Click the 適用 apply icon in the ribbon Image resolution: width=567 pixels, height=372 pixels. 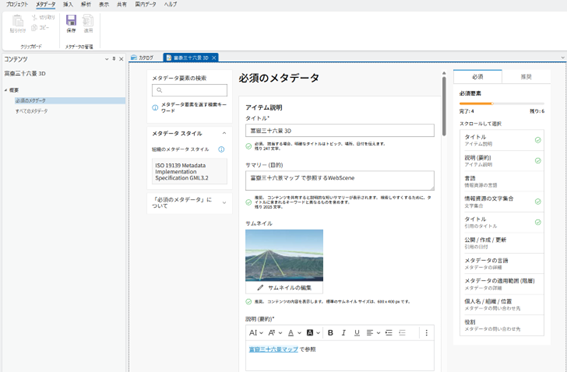pyautogui.click(x=88, y=20)
